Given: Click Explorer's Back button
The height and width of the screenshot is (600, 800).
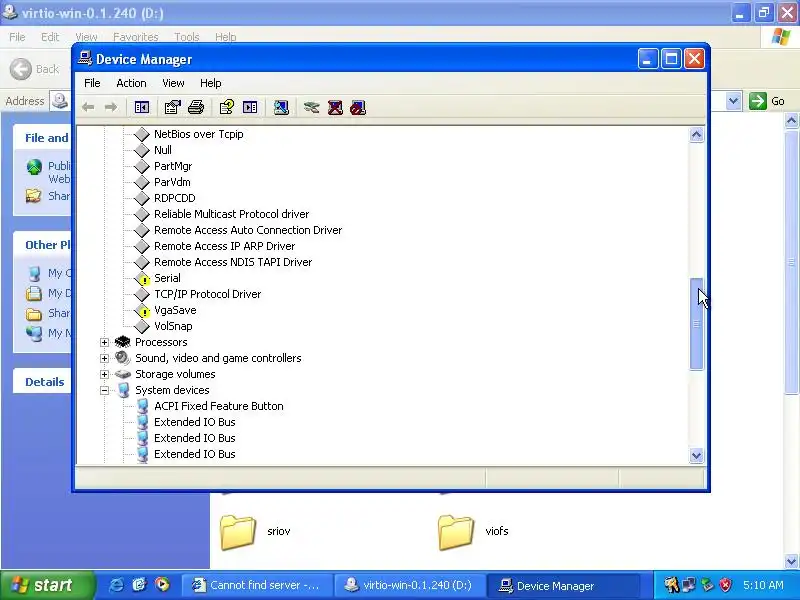Looking at the screenshot, I should pyautogui.click(x=35, y=69).
